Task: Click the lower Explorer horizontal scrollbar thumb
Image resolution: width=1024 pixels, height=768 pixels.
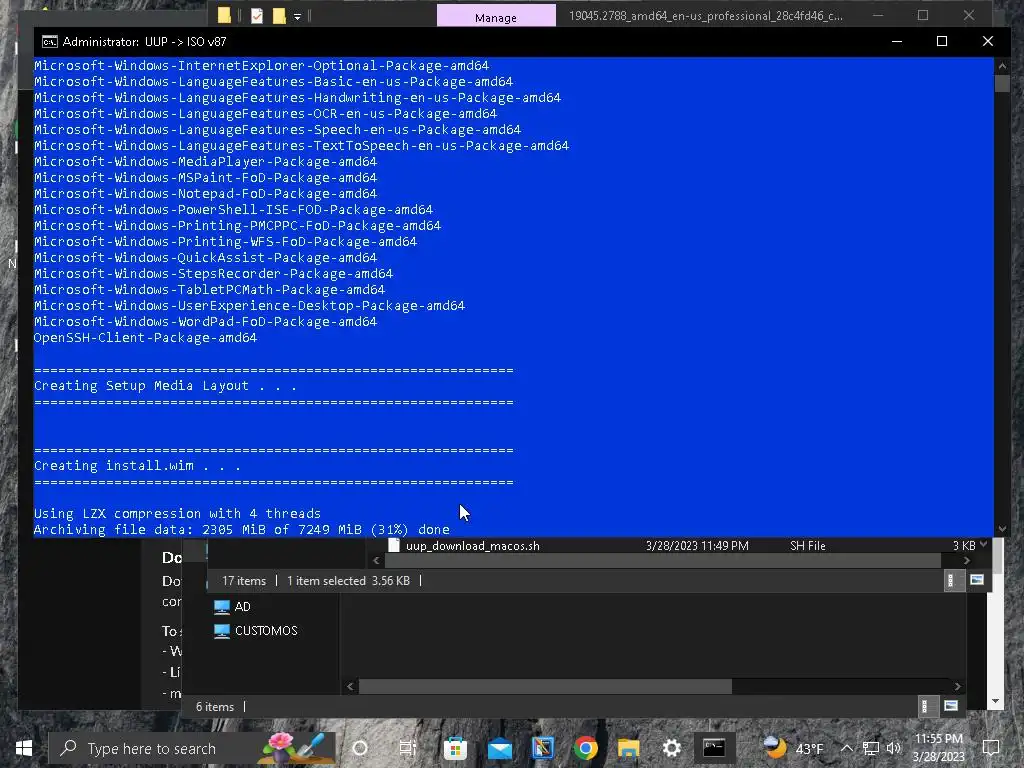Action: [545, 686]
